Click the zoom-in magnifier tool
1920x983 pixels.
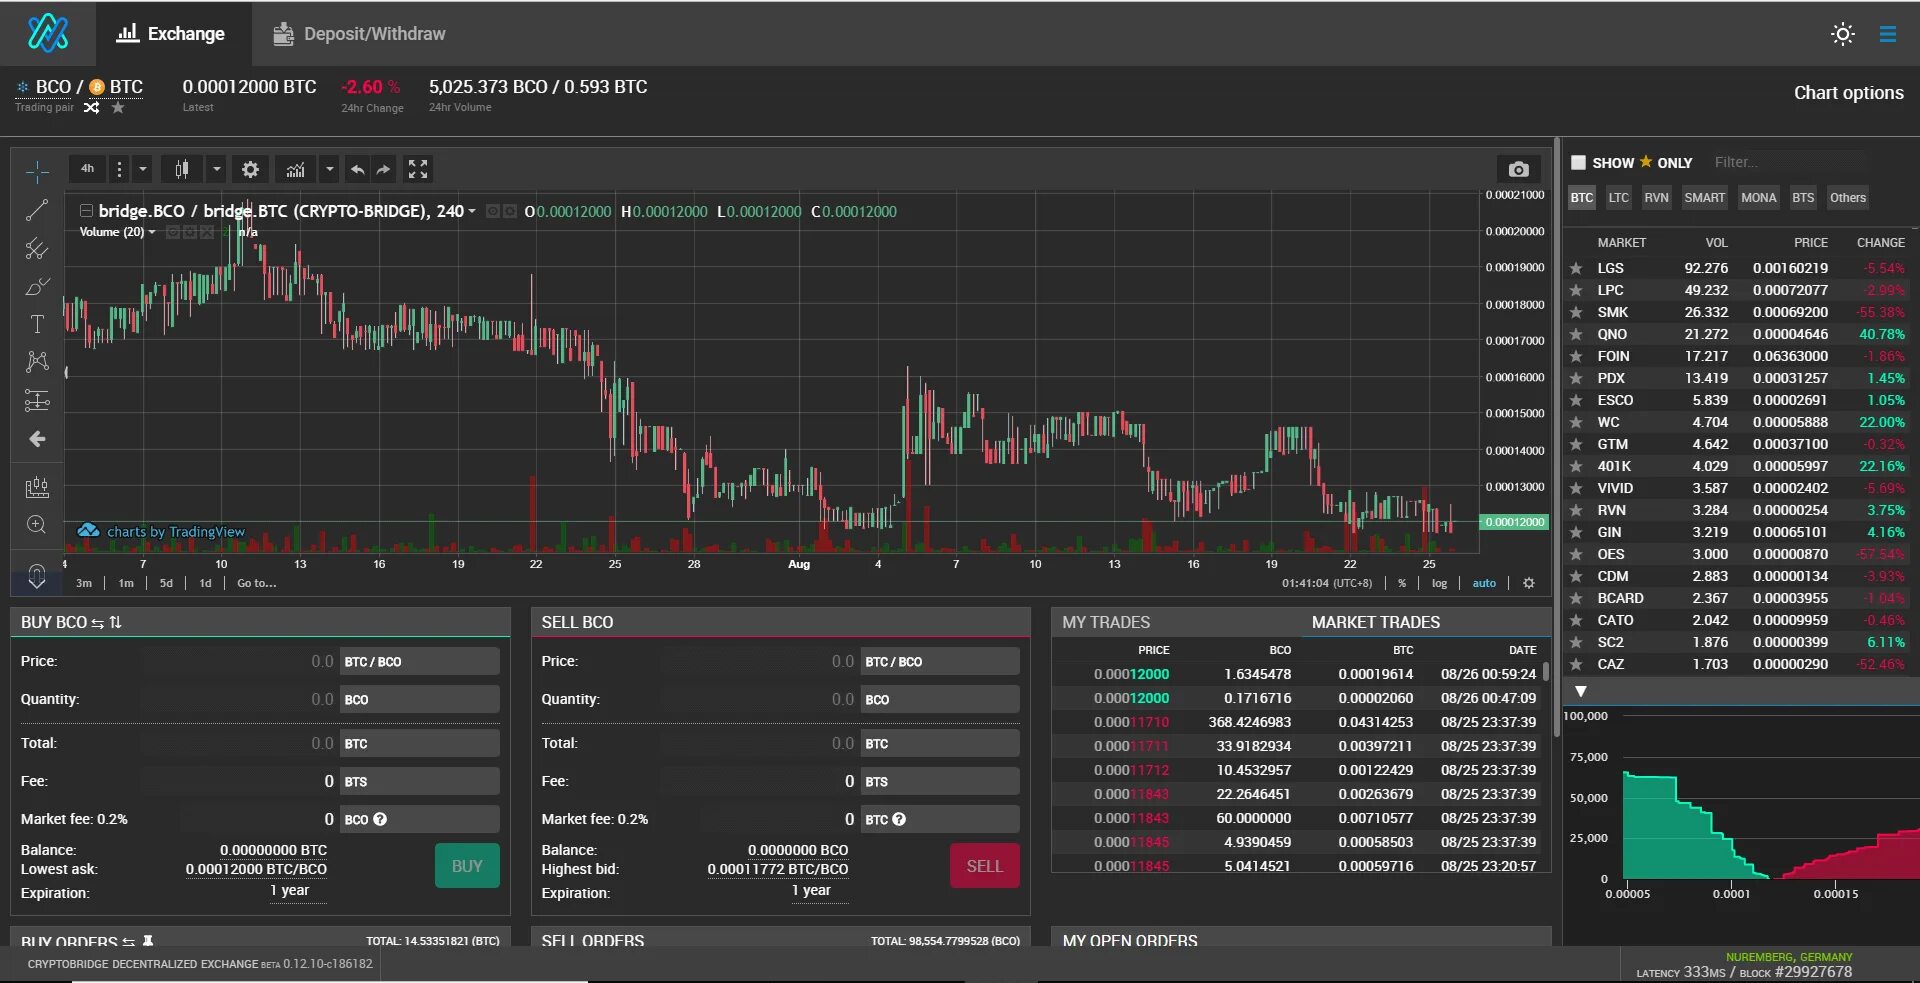[x=37, y=525]
